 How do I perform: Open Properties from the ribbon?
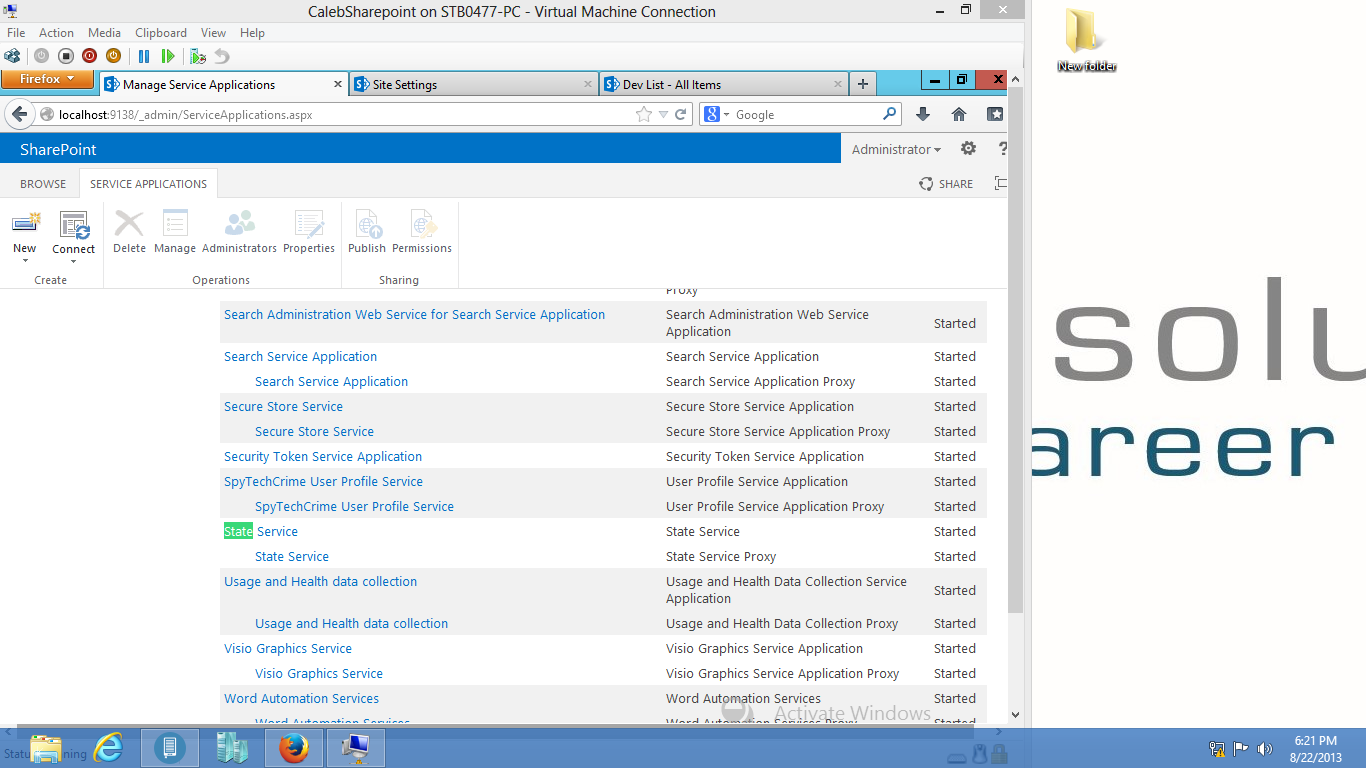coord(309,232)
